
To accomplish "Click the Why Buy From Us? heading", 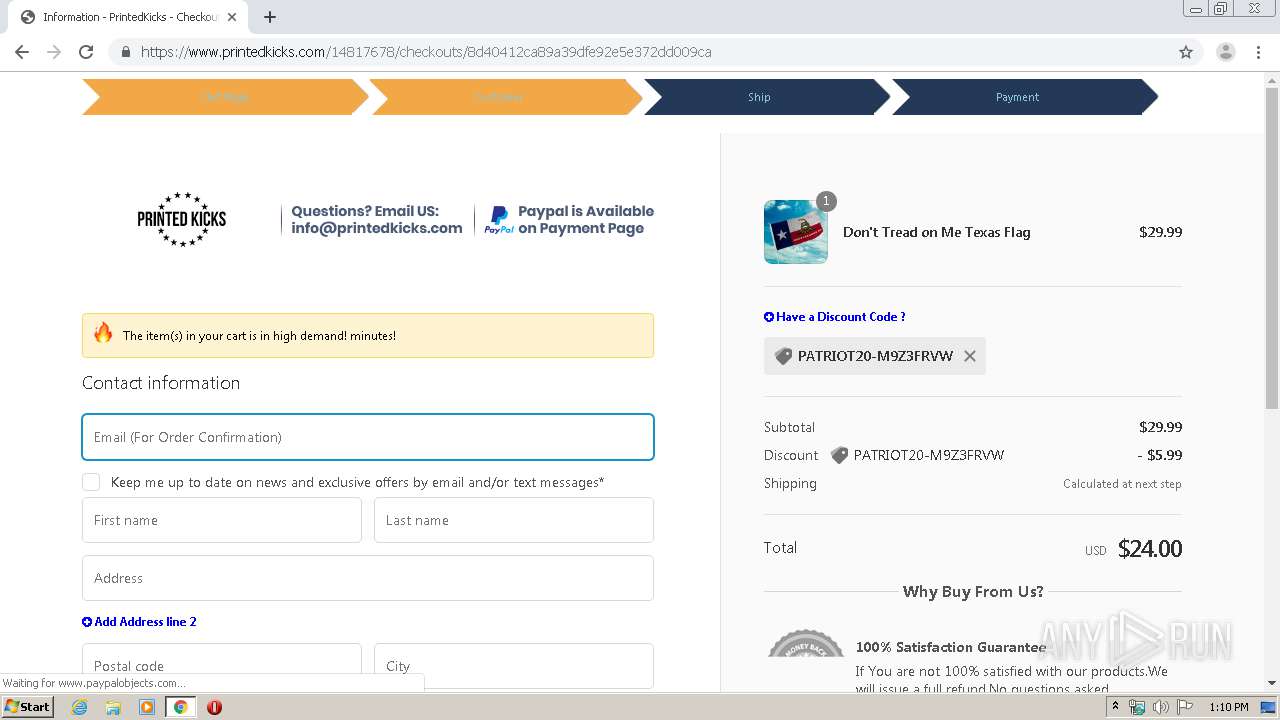I will [973, 592].
